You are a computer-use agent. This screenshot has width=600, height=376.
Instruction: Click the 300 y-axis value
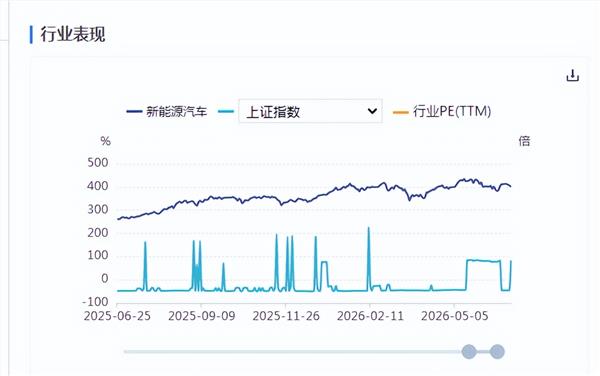click(98, 209)
